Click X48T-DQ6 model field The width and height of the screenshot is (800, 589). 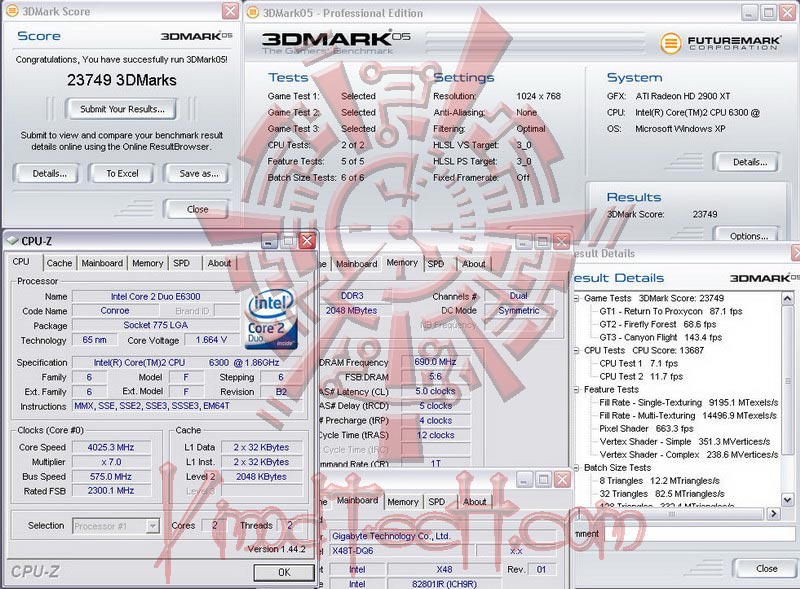pos(402,551)
